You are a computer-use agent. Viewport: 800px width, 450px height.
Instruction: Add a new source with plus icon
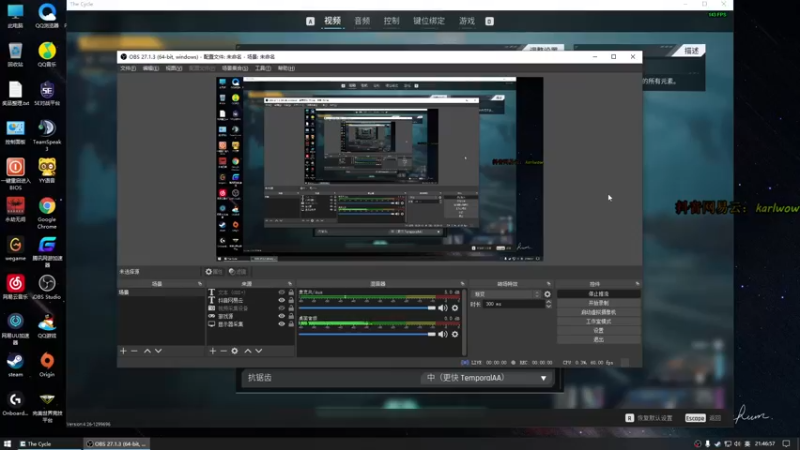[213, 351]
